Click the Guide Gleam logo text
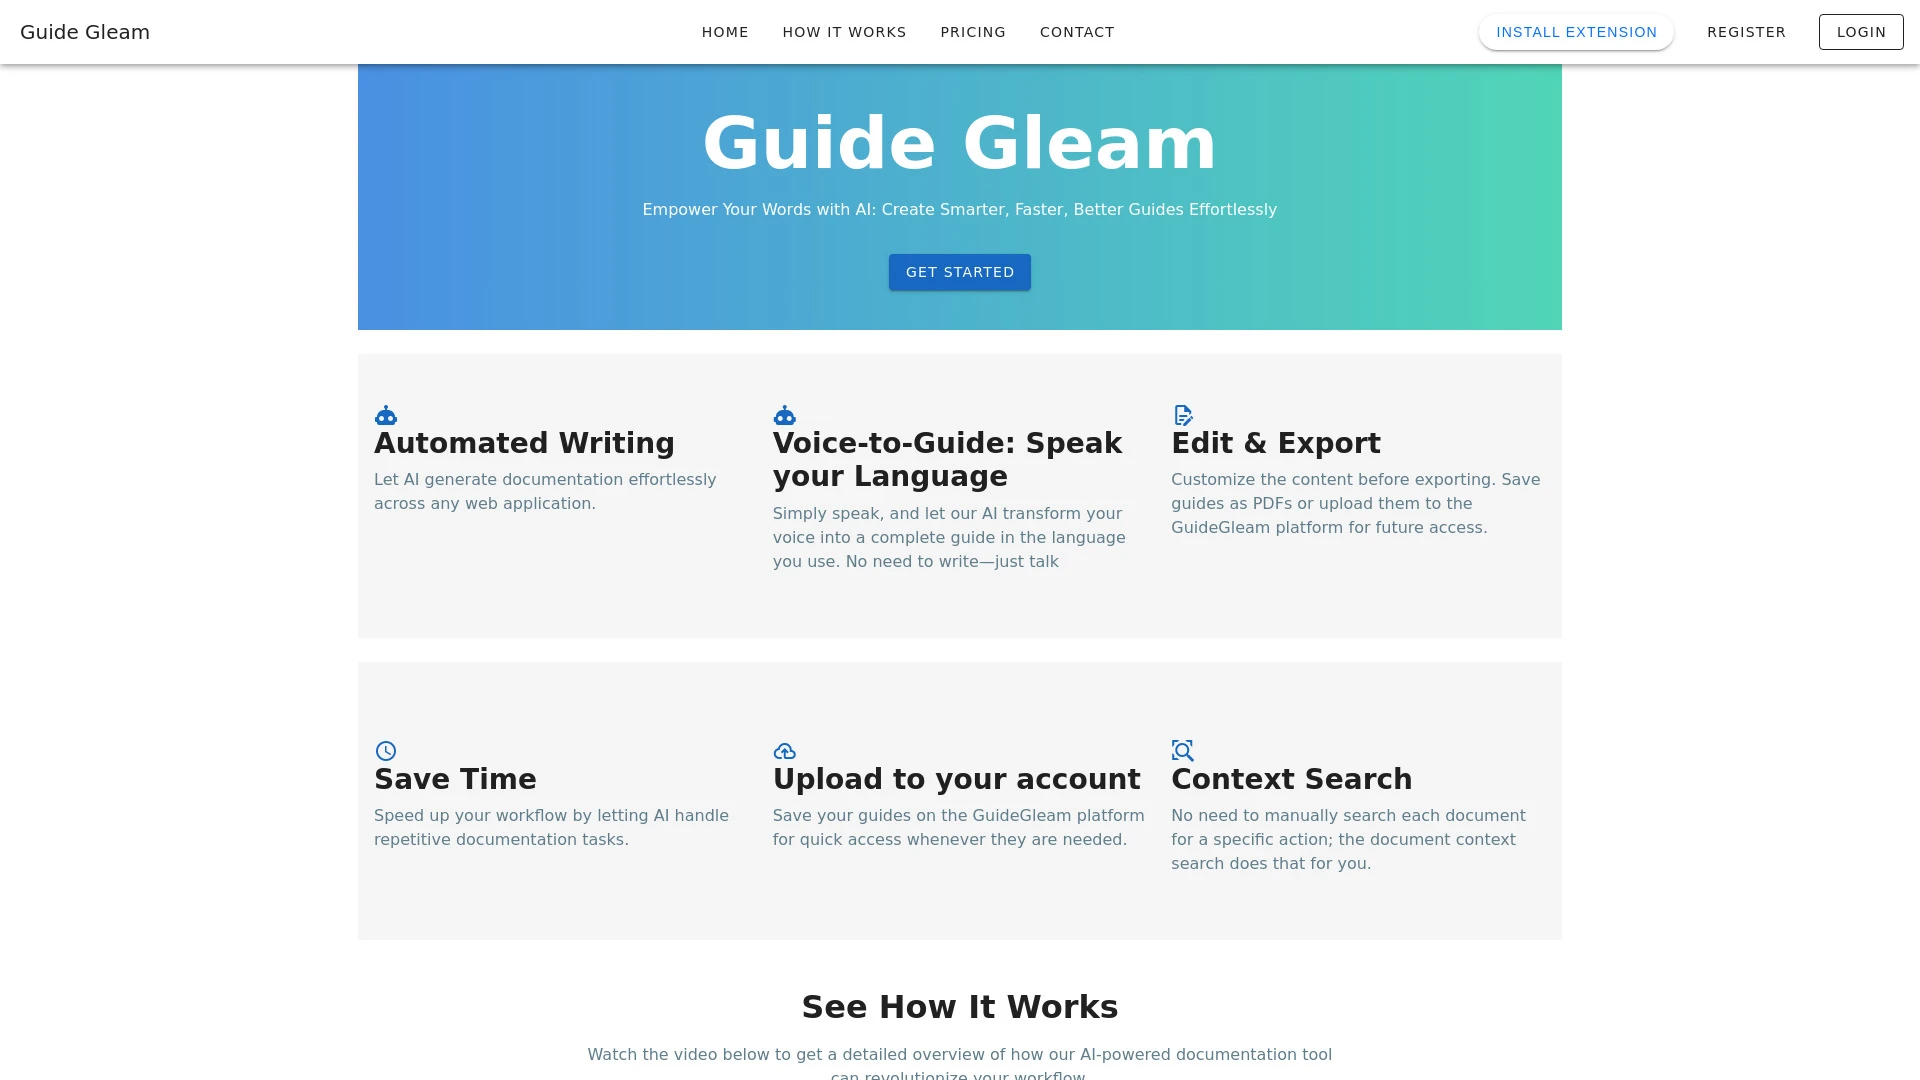The width and height of the screenshot is (1920, 1080). pos(84,32)
